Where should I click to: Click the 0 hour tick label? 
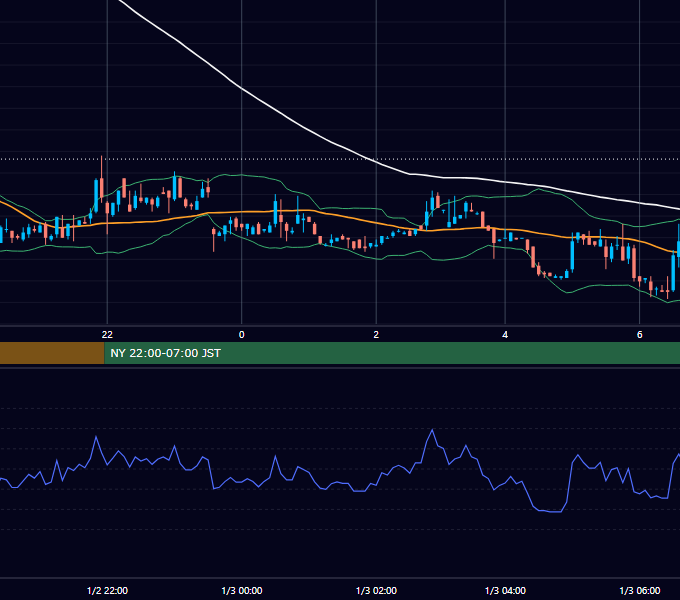[242, 334]
